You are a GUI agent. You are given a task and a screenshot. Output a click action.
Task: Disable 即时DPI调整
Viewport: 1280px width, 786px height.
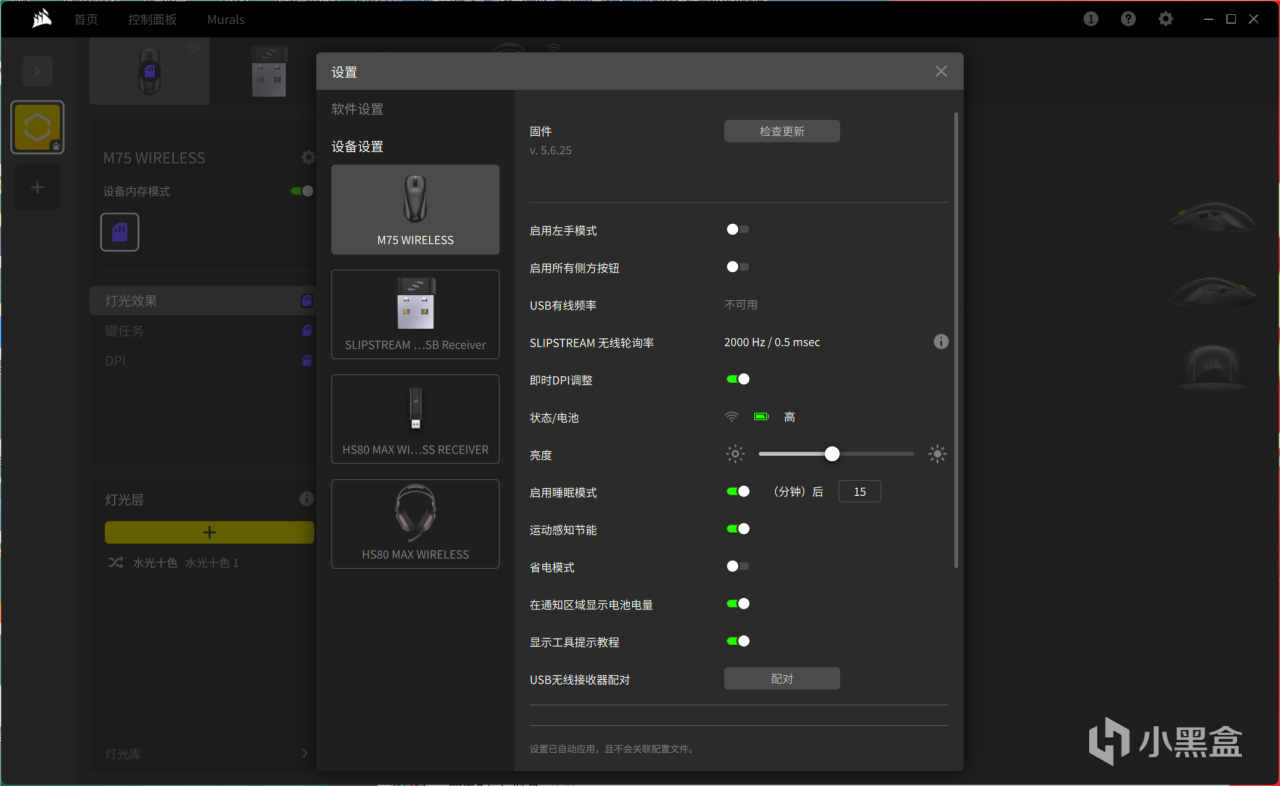click(738, 379)
